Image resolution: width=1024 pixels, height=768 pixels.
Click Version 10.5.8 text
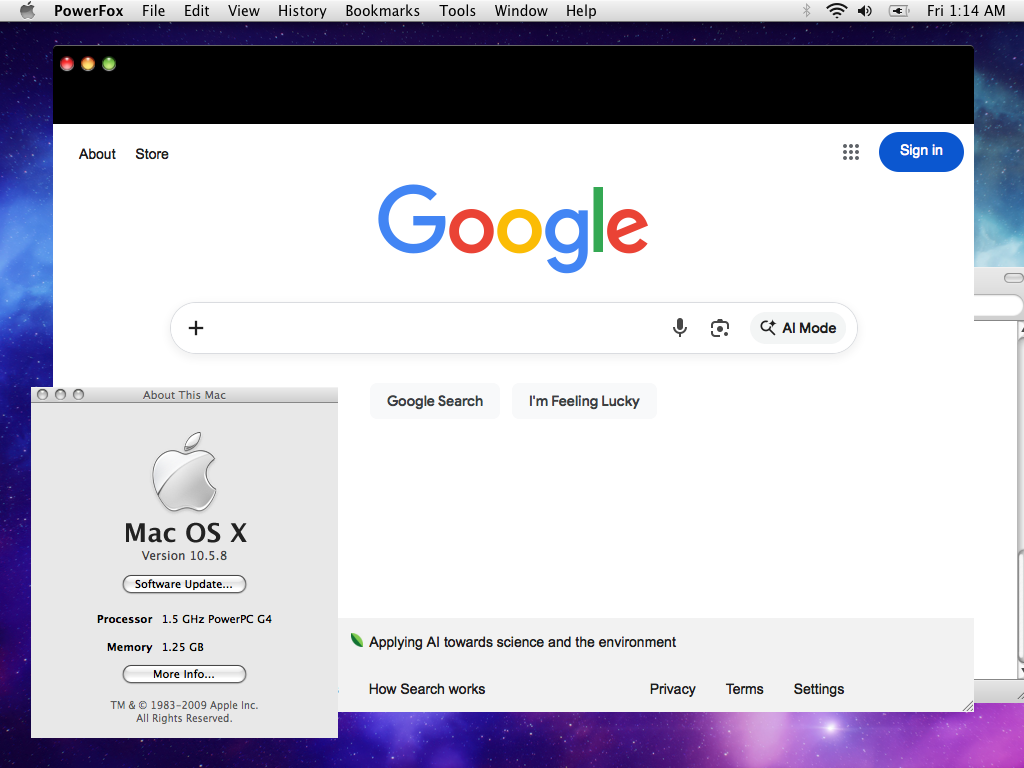184,556
